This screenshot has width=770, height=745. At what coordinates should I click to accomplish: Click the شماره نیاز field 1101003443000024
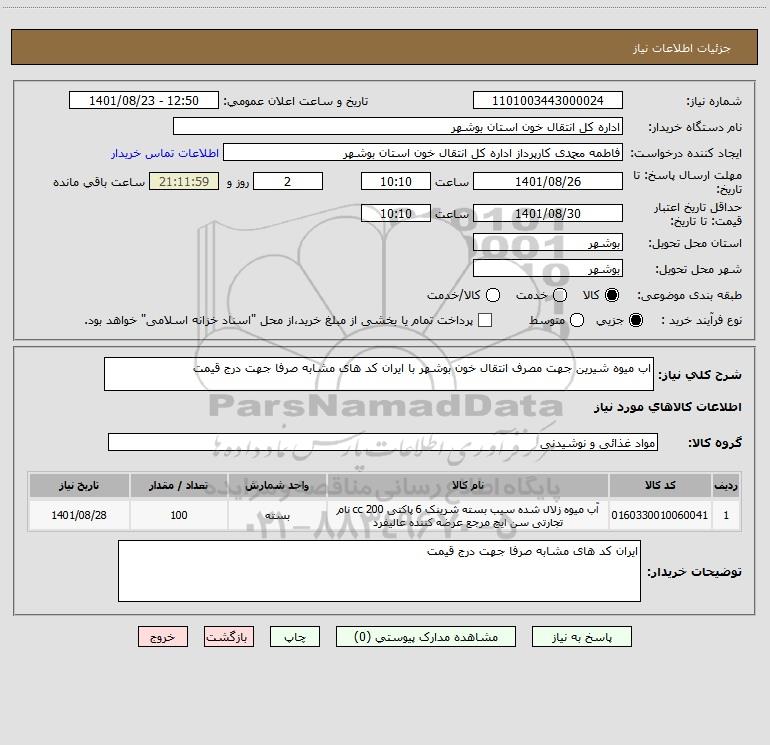(548, 101)
